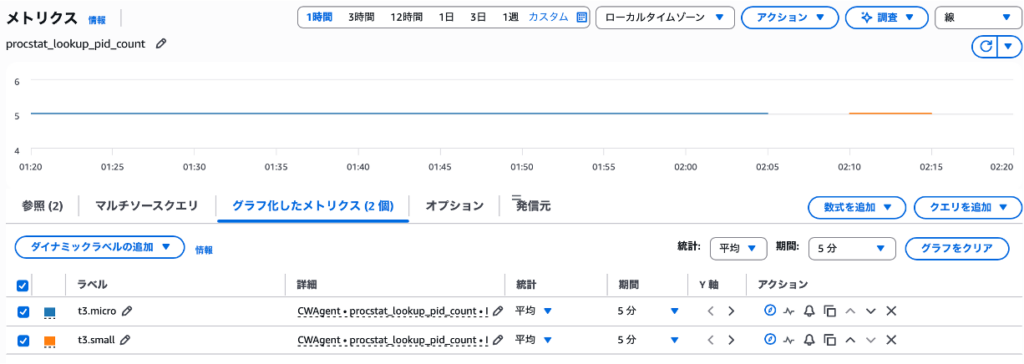Screen dimensions: 1024x364
Task: Edit details pencil for the t3.micro row
Action: (x=498, y=311)
